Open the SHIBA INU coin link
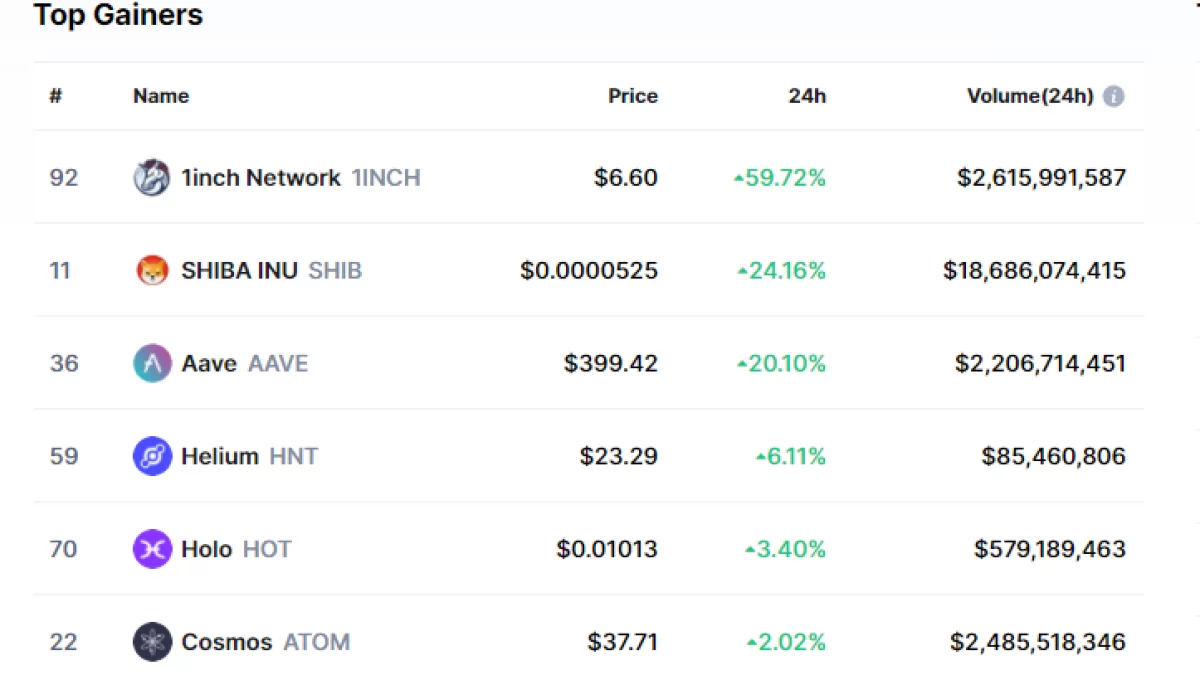 (x=239, y=270)
